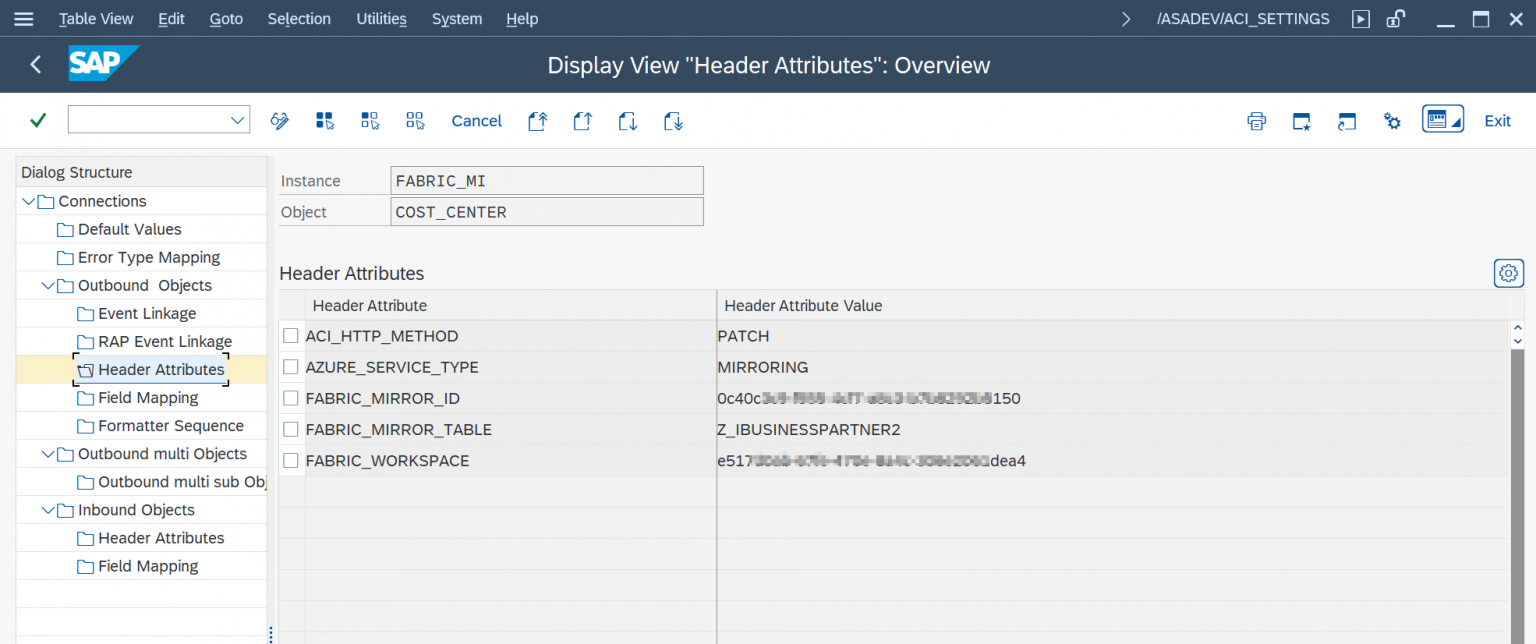The height and width of the screenshot is (644, 1536).
Task: Select the ACI_HTTP_METHOD row checkbox
Action: click(x=290, y=335)
